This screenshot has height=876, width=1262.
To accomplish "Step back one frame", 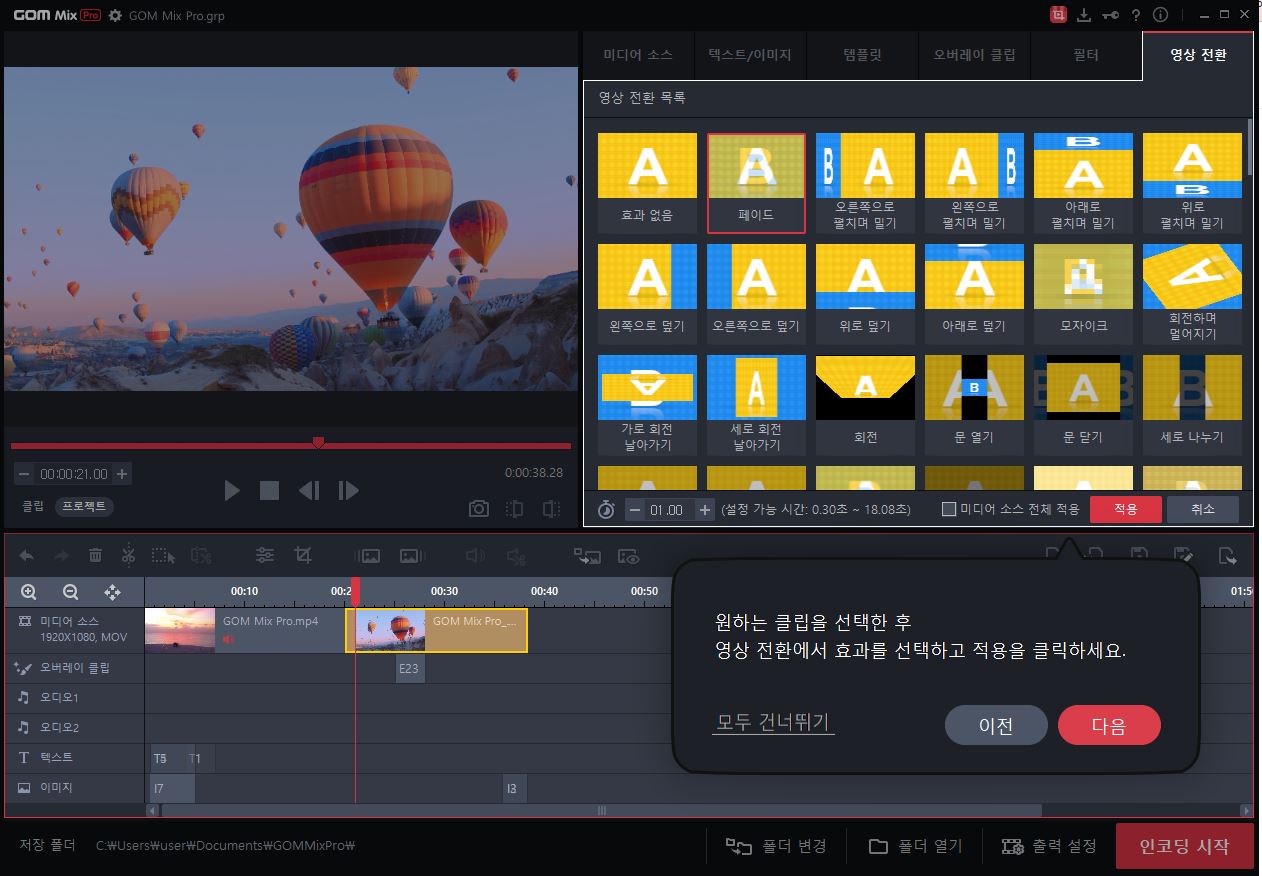I will pos(309,490).
